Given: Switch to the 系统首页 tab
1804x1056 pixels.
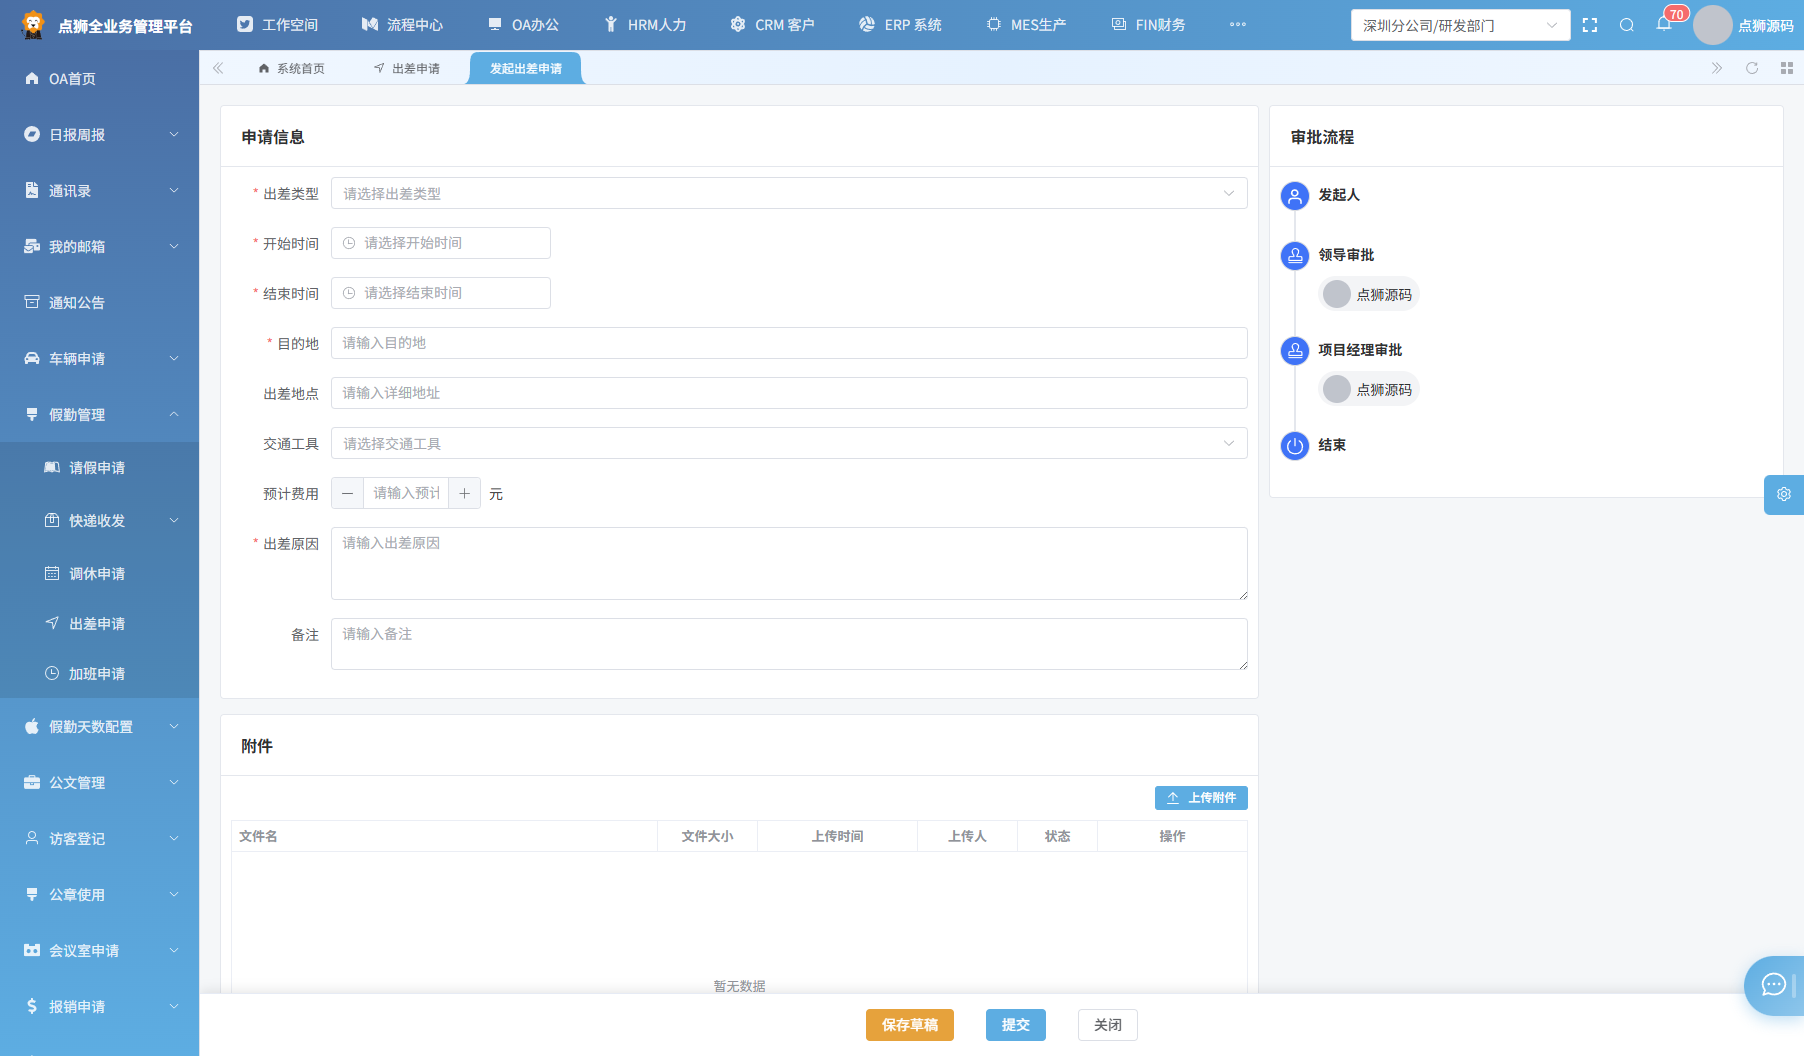Looking at the screenshot, I should coord(291,68).
